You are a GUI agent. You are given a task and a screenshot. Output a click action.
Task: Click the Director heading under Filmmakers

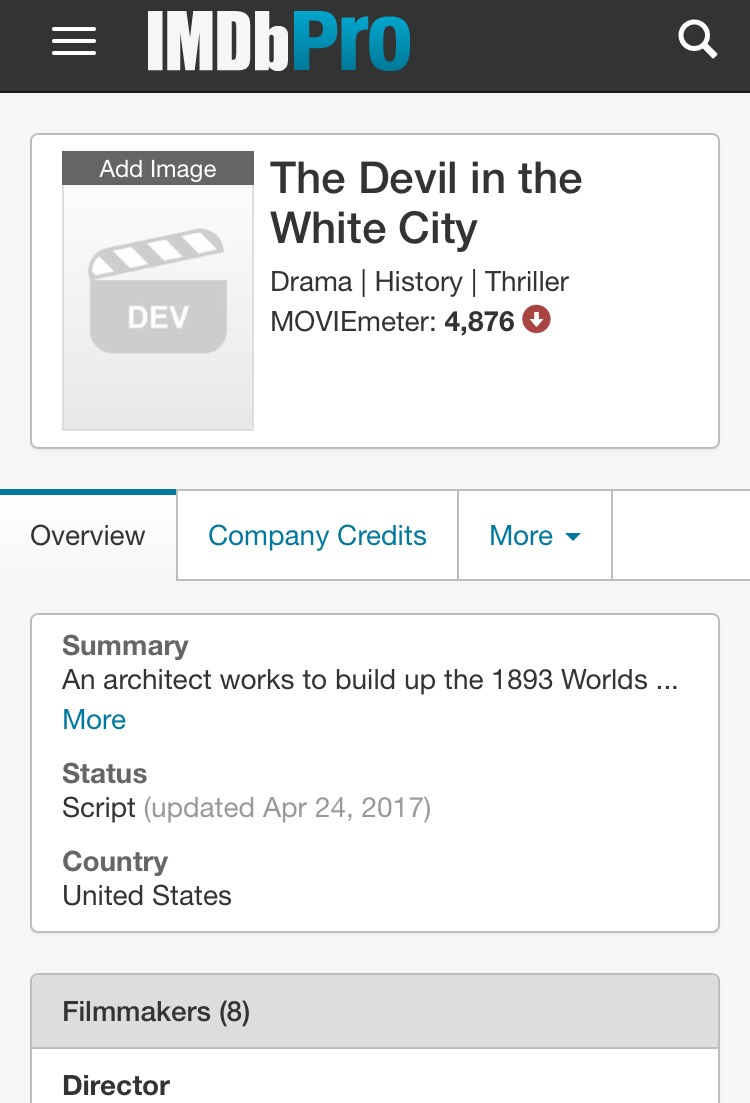(116, 1085)
